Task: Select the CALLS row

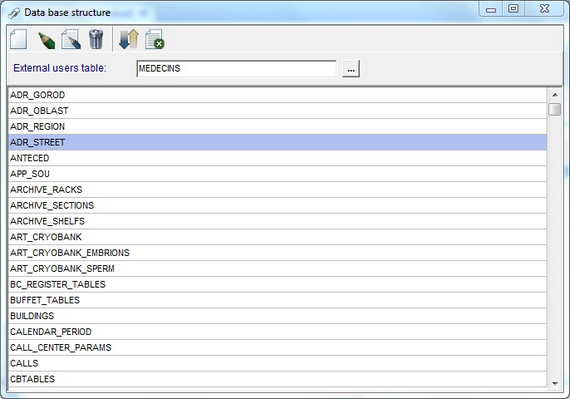Action: tap(277, 363)
